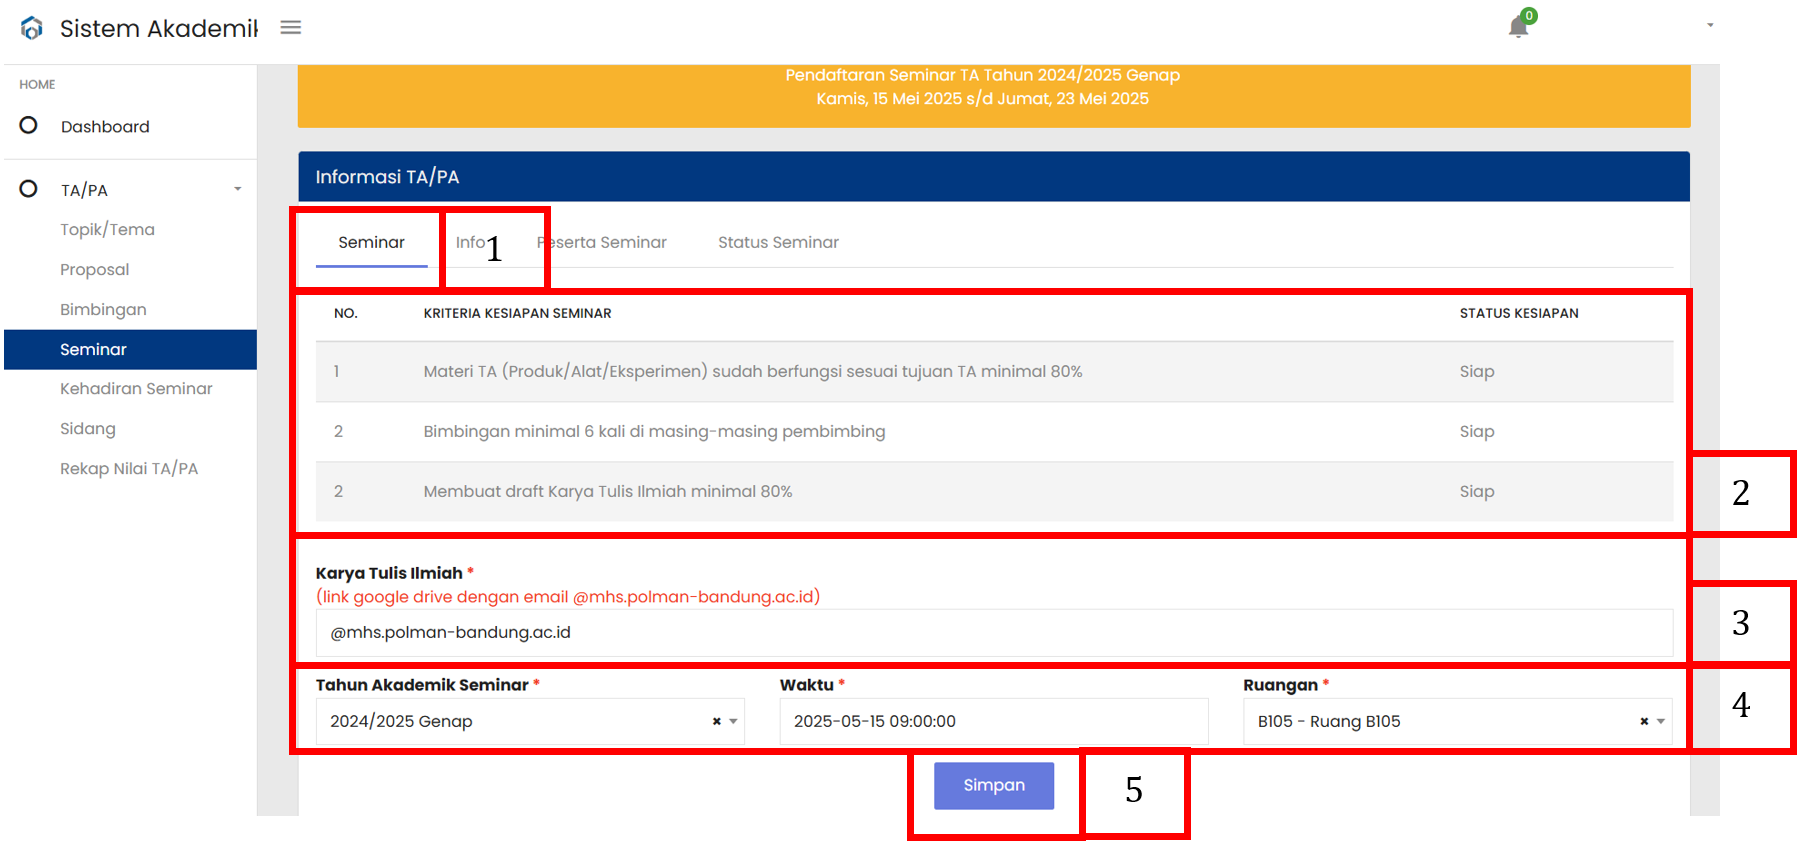
Task: Click the Simpan button
Action: pos(994,785)
